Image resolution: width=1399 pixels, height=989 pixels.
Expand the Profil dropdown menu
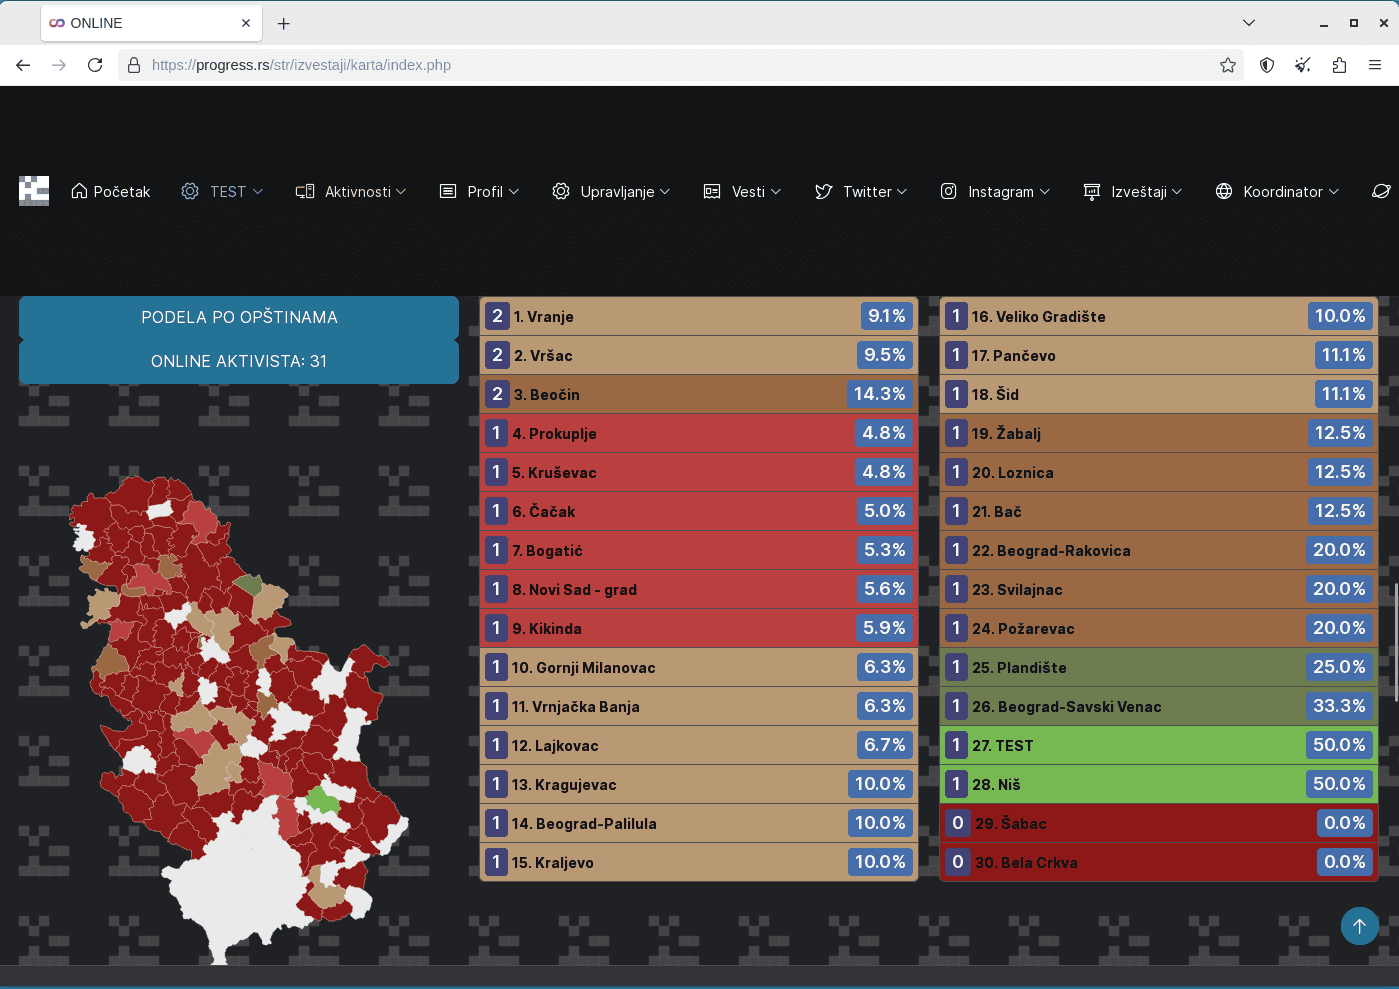tap(480, 191)
